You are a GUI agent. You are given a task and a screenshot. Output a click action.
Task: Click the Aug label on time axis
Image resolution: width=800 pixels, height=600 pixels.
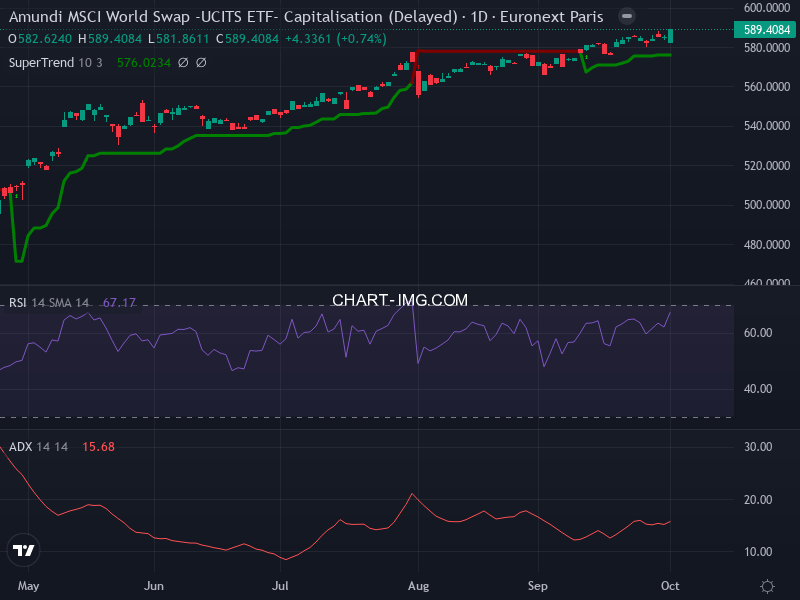coord(417,586)
